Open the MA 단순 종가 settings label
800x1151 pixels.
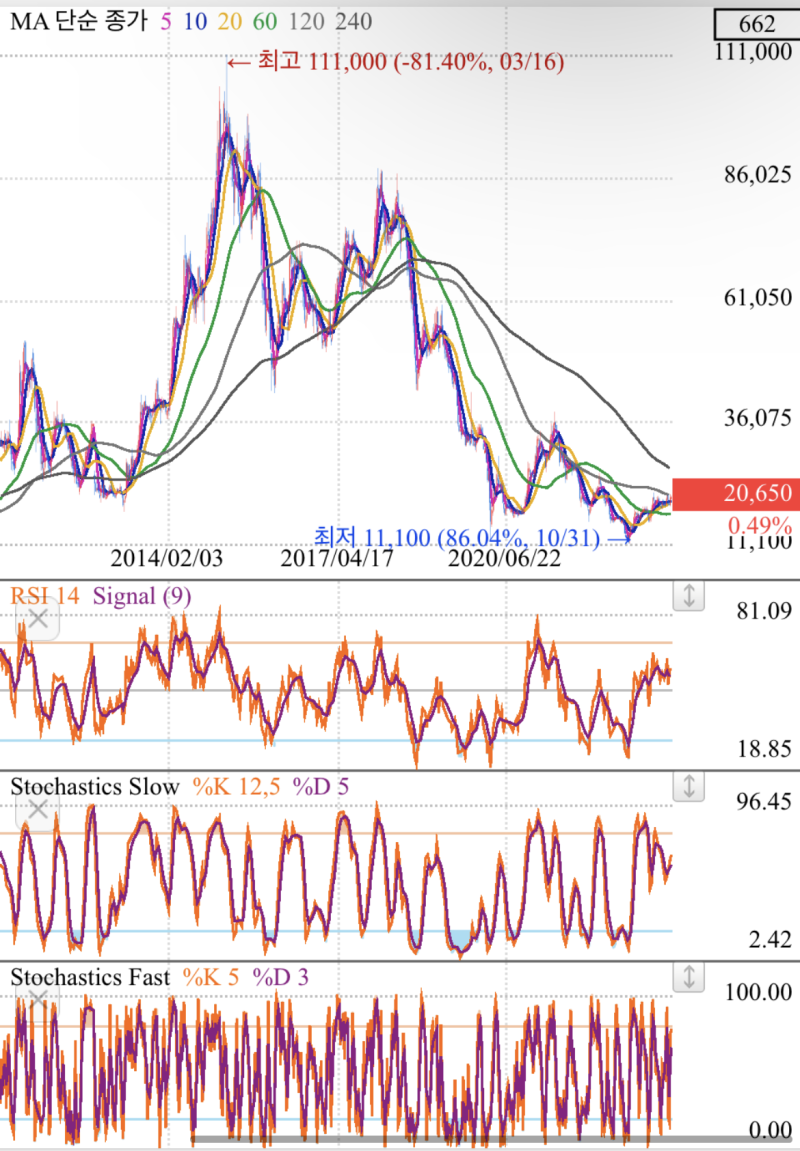coord(79,21)
